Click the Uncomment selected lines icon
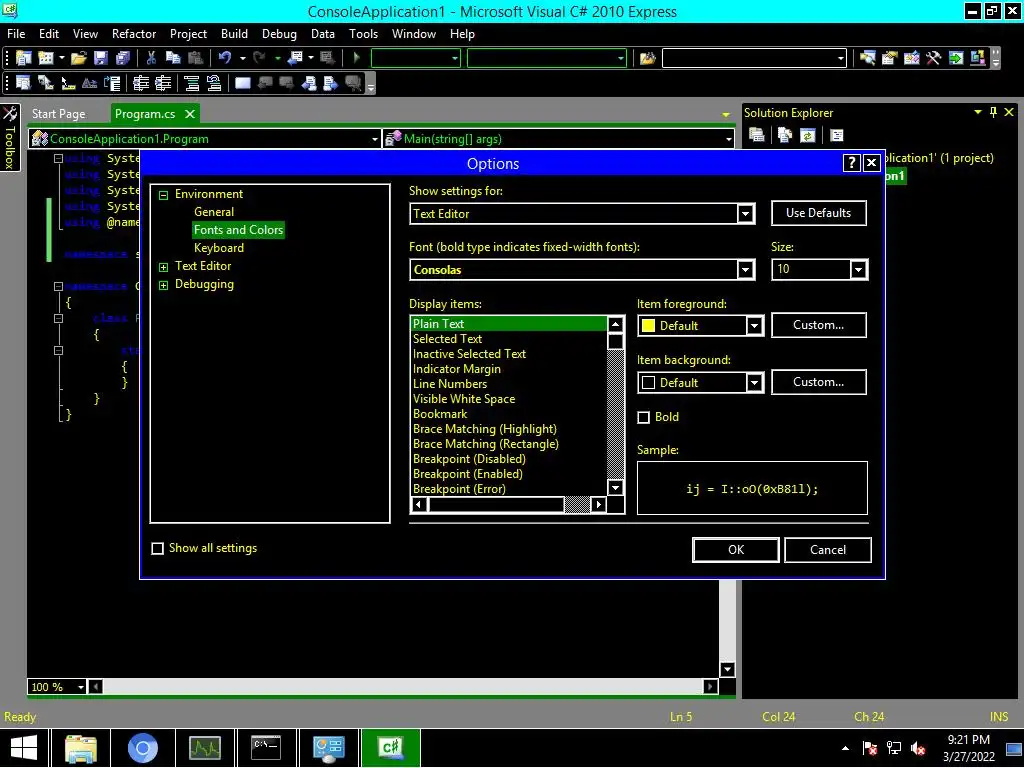This screenshot has height=768, width=1024. (x=214, y=83)
